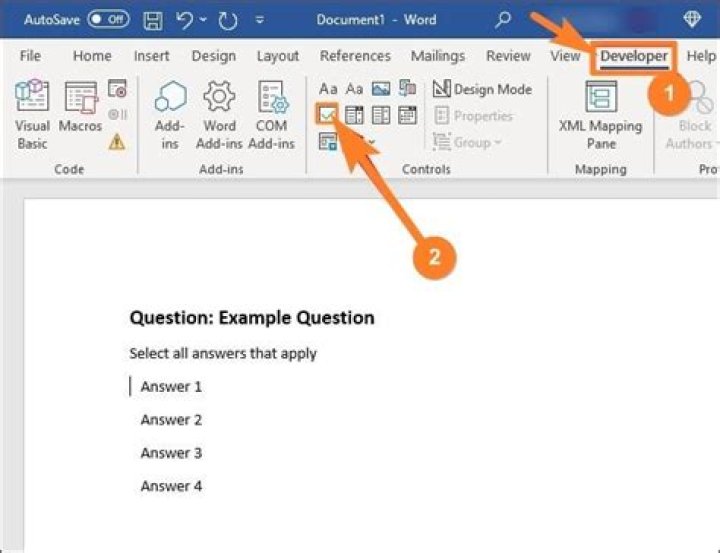Insert a Combo Box Content Control
The image size is (720, 553).
(354, 115)
